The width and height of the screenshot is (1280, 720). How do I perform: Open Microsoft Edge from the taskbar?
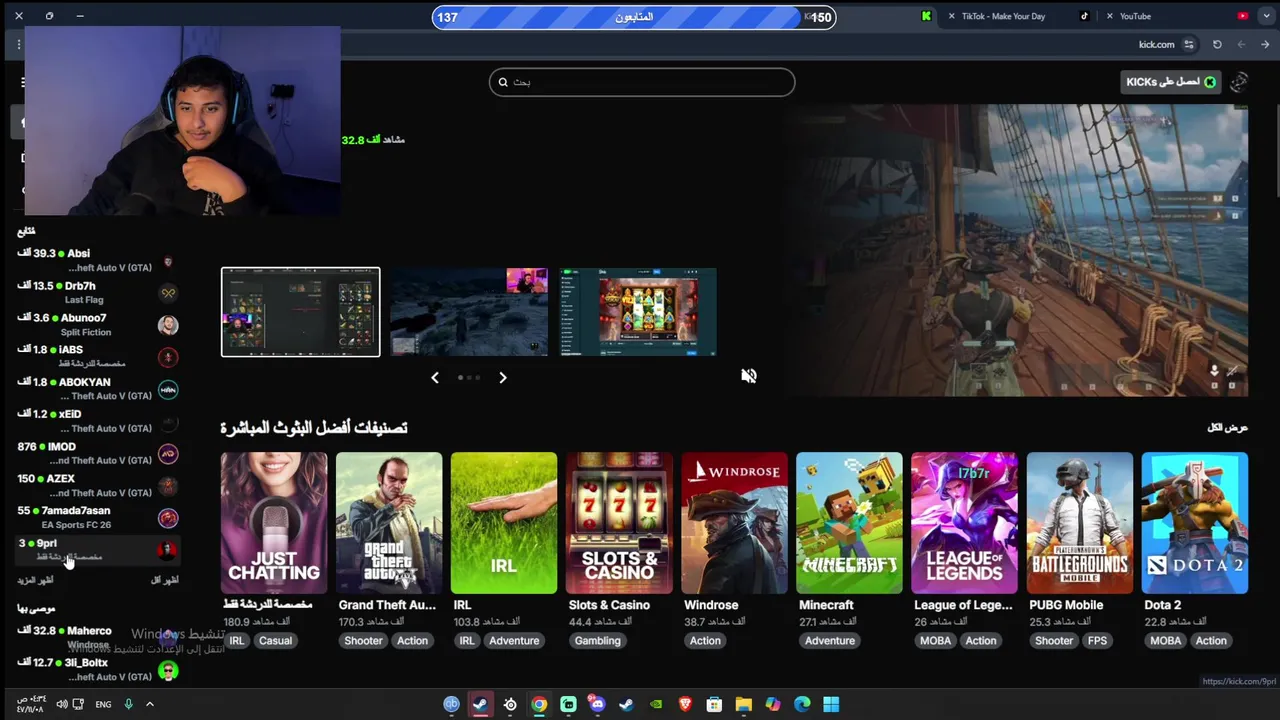(x=802, y=704)
